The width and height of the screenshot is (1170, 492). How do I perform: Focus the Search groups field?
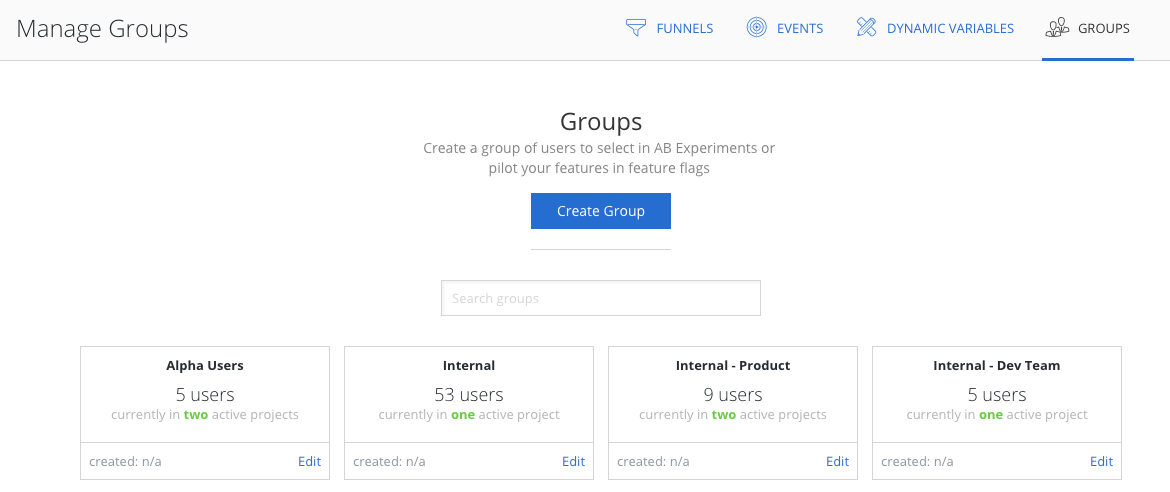click(x=601, y=299)
